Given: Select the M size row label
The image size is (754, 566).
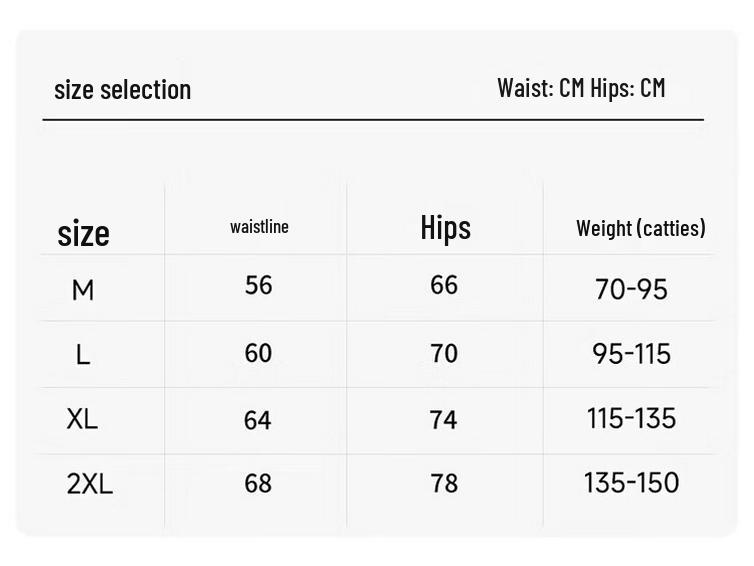Looking at the screenshot, I should tap(83, 290).
